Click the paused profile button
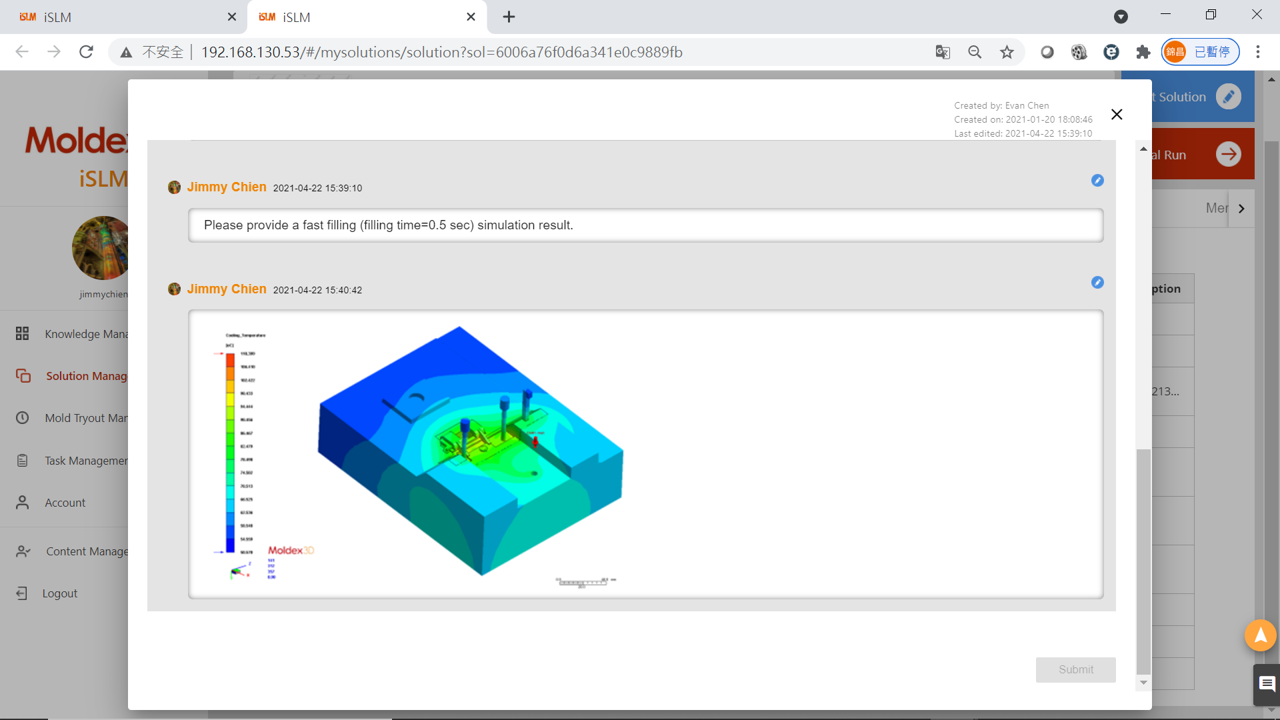 tap(1200, 52)
